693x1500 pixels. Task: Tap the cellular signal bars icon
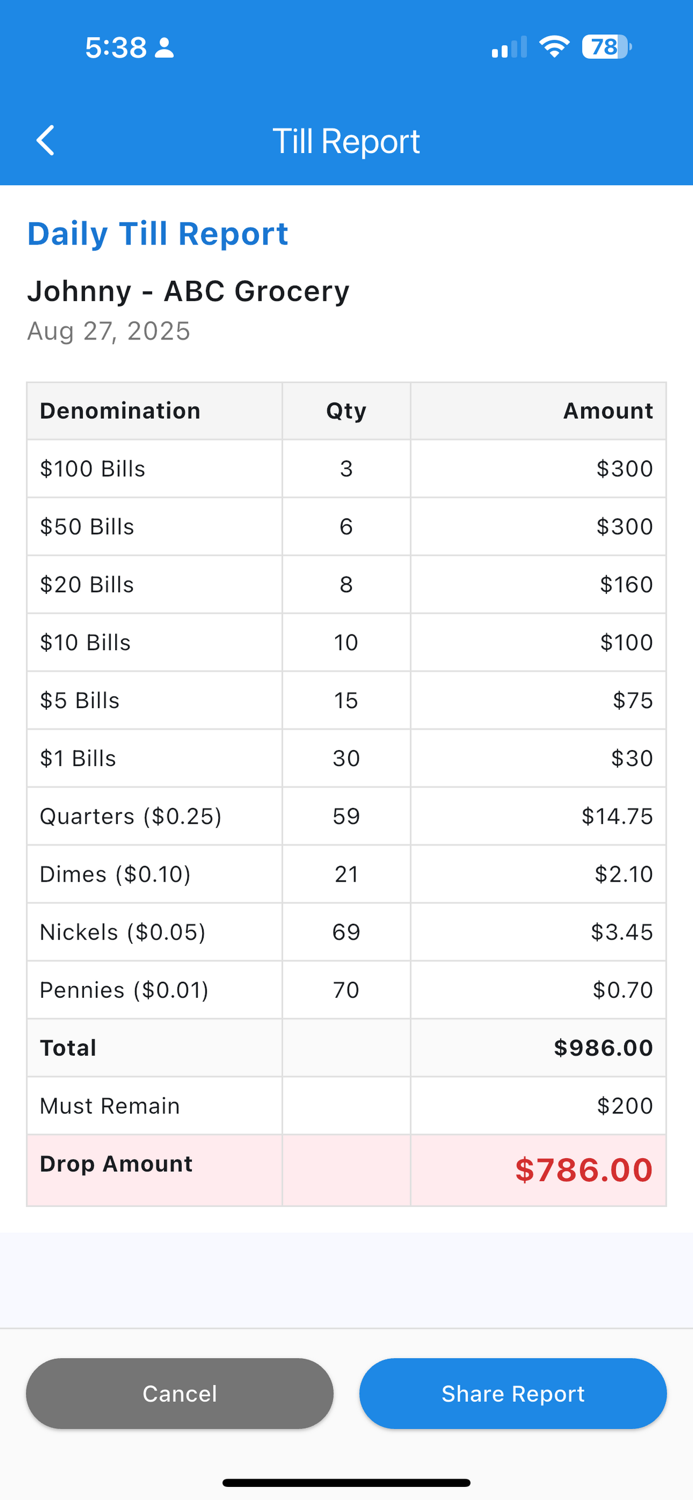coord(509,48)
